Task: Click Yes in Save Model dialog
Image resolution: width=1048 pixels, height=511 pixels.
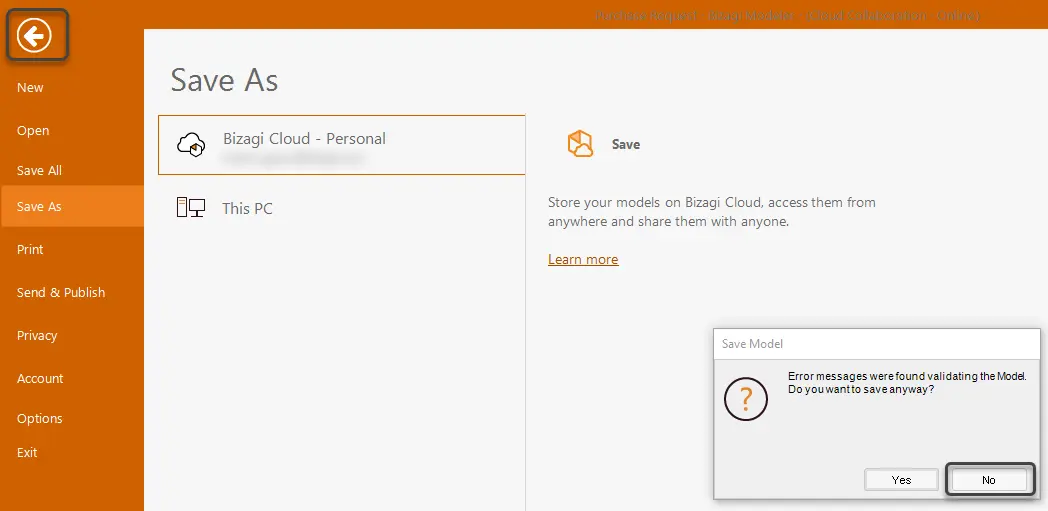Action: [x=901, y=480]
